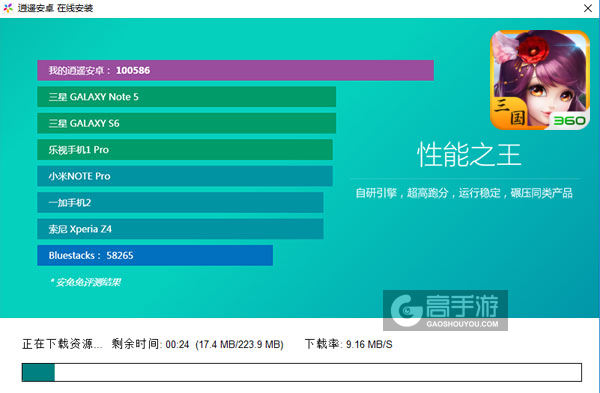This screenshot has height=393, width=600.
Task: Select the 小米NOTE Pro bar
Action: [185, 176]
